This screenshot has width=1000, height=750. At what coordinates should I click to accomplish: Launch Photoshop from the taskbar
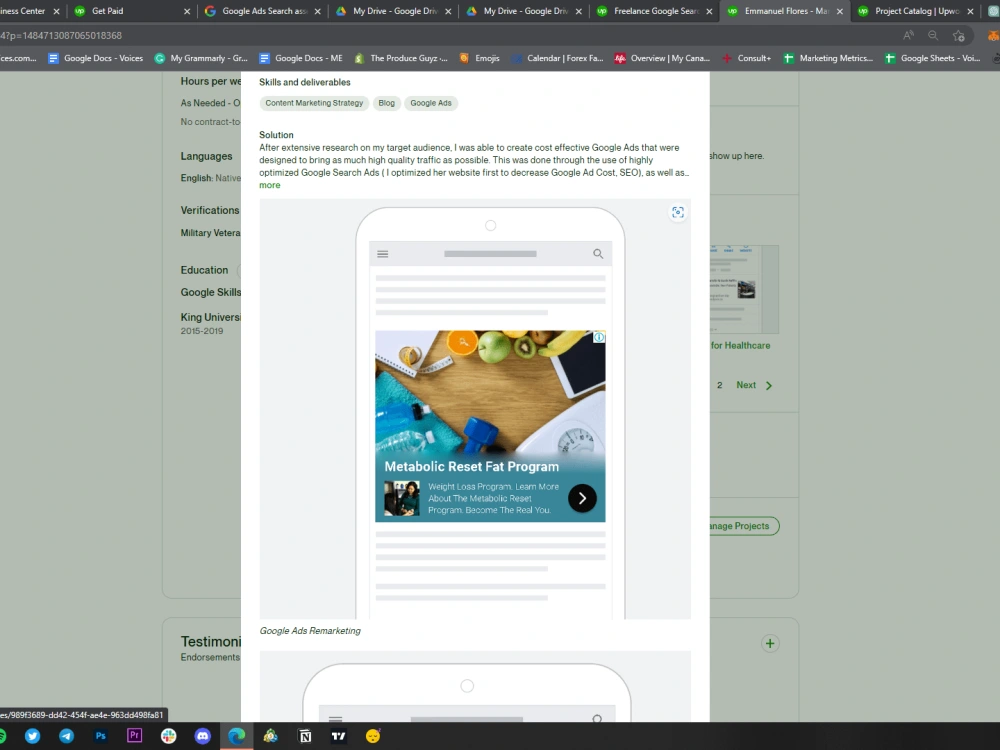tap(100, 736)
